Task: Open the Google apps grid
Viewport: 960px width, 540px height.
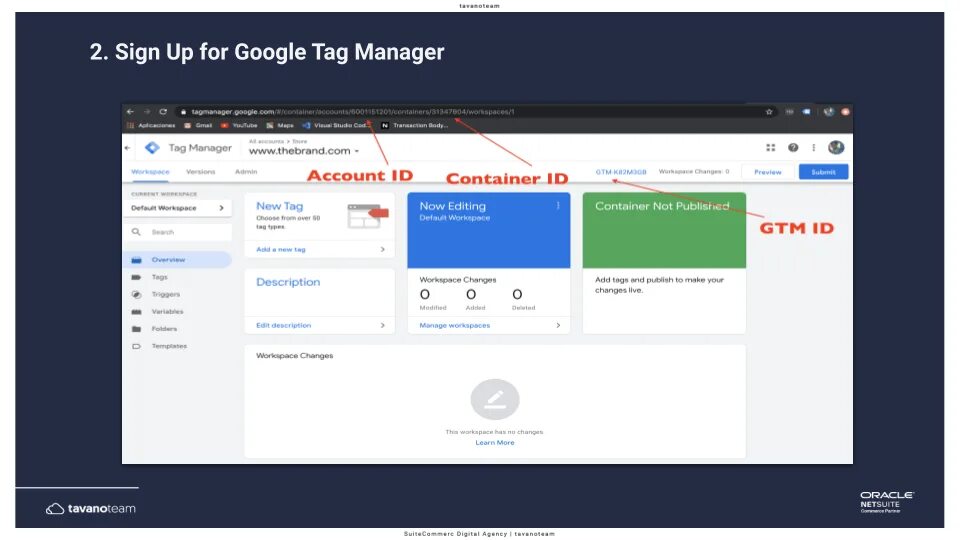Action: point(771,148)
